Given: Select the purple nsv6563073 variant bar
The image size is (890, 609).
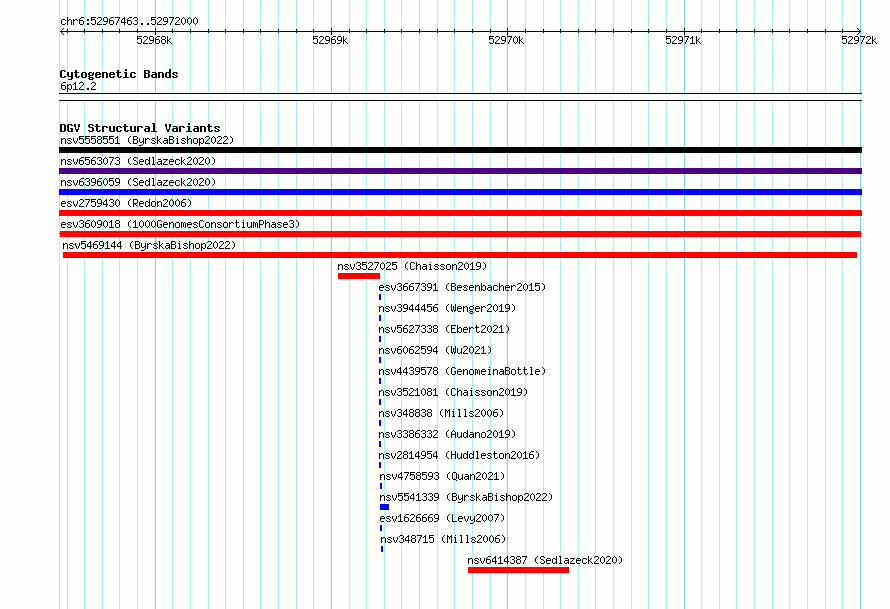Looking at the screenshot, I should point(460,171).
